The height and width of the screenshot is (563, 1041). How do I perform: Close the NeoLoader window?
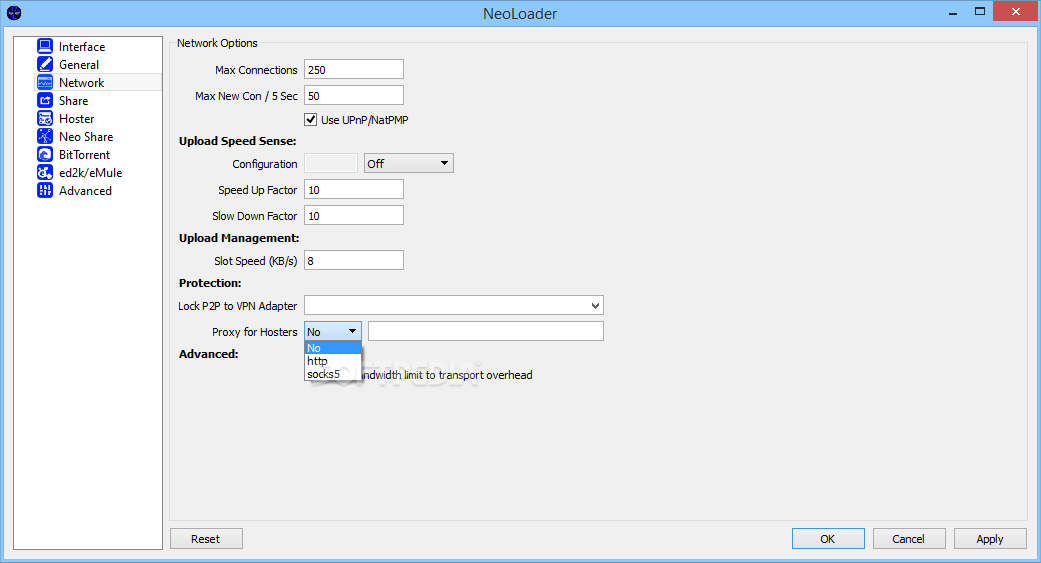point(1016,11)
